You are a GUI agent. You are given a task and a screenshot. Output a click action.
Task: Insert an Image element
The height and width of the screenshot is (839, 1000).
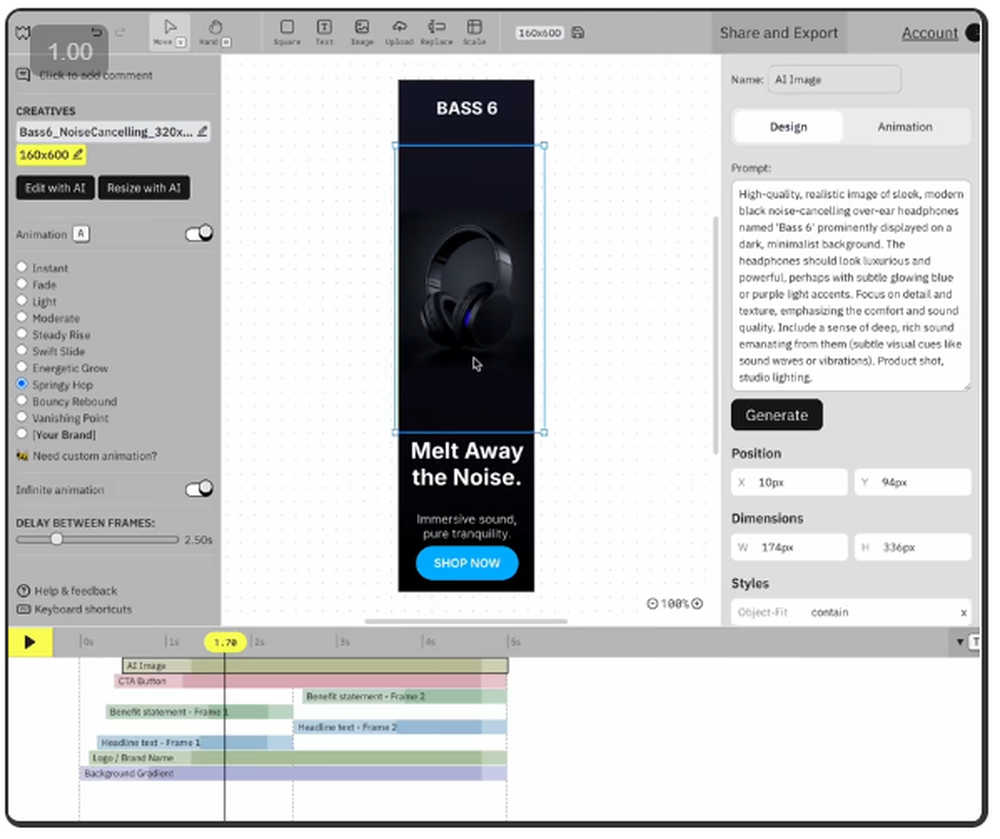point(362,31)
